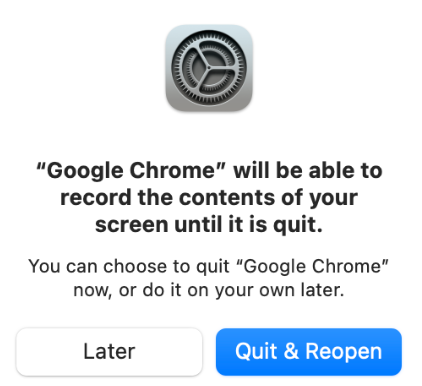Click the word "contents" in the bold heading
Image resolution: width=422 pixels, height=386 pixels.
[227, 198]
